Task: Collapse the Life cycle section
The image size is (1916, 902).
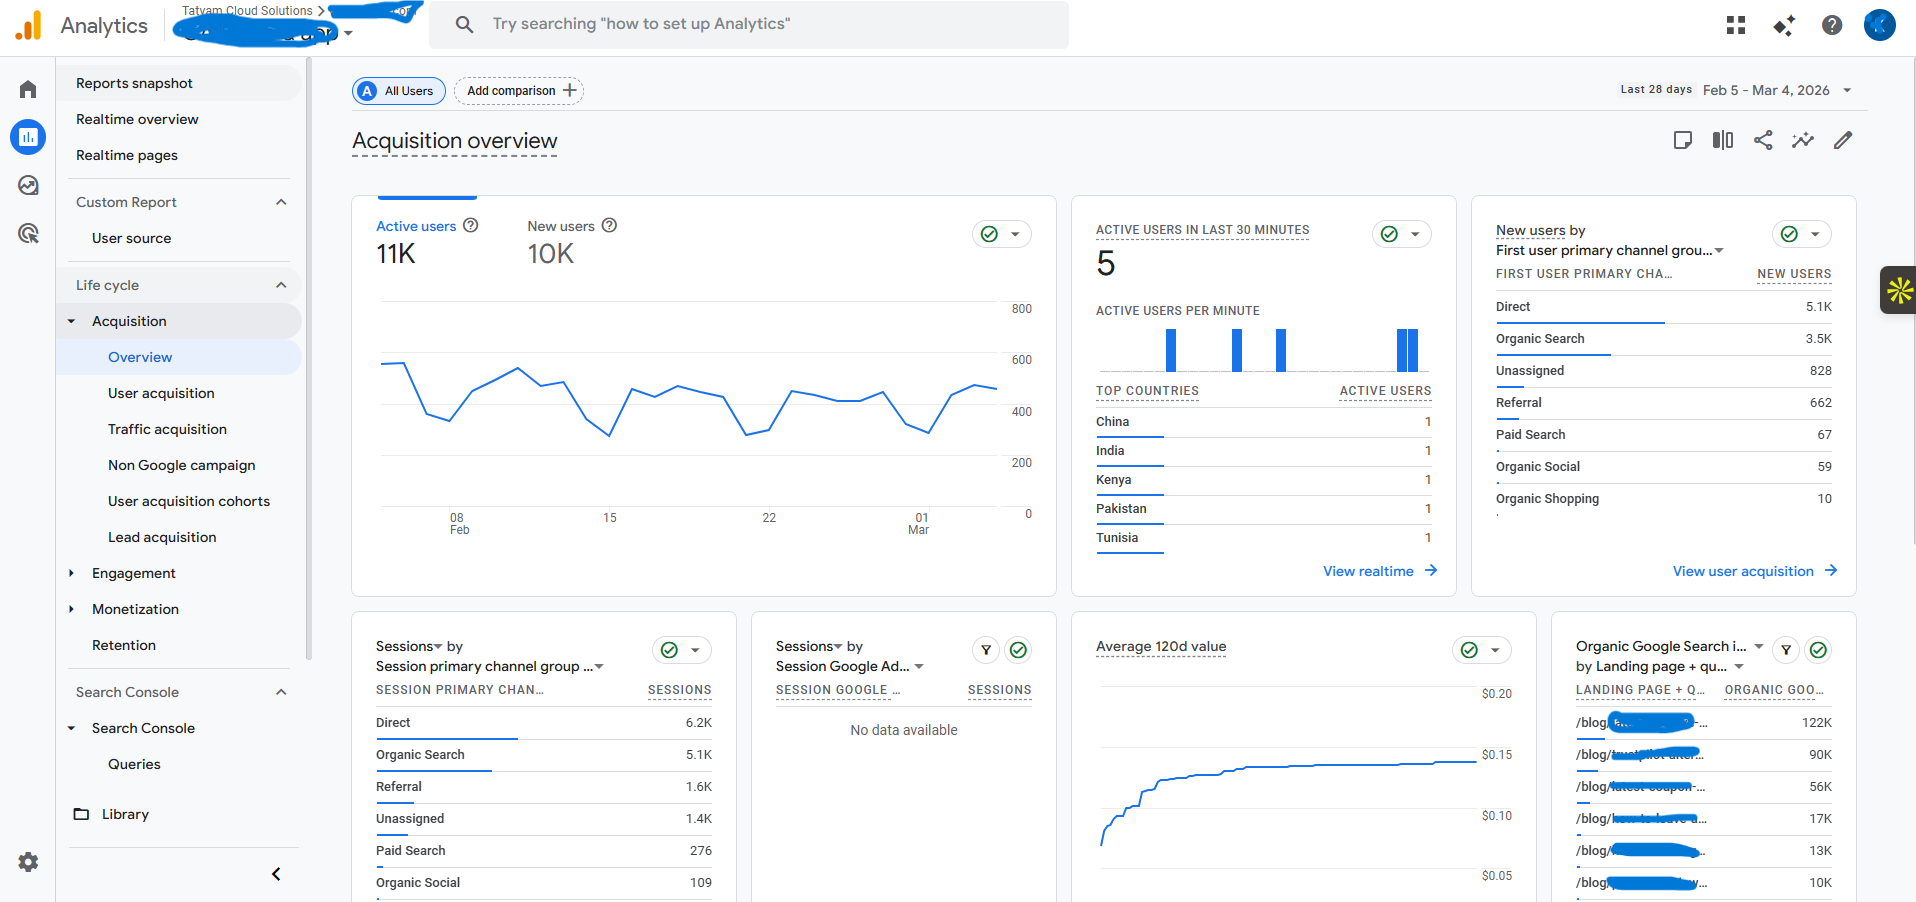Action: (281, 285)
